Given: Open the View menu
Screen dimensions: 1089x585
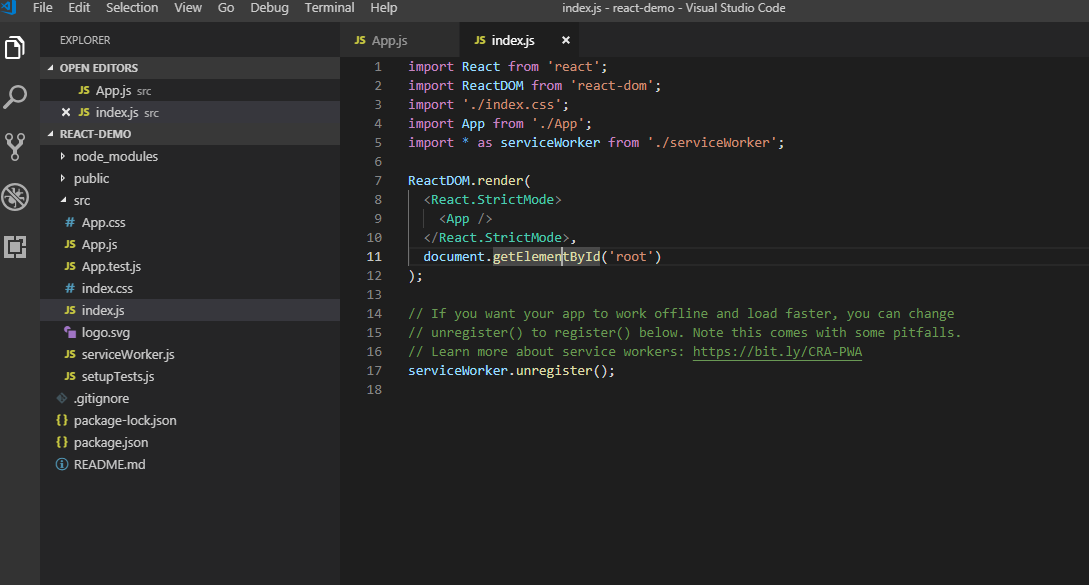Looking at the screenshot, I should click(188, 8).
